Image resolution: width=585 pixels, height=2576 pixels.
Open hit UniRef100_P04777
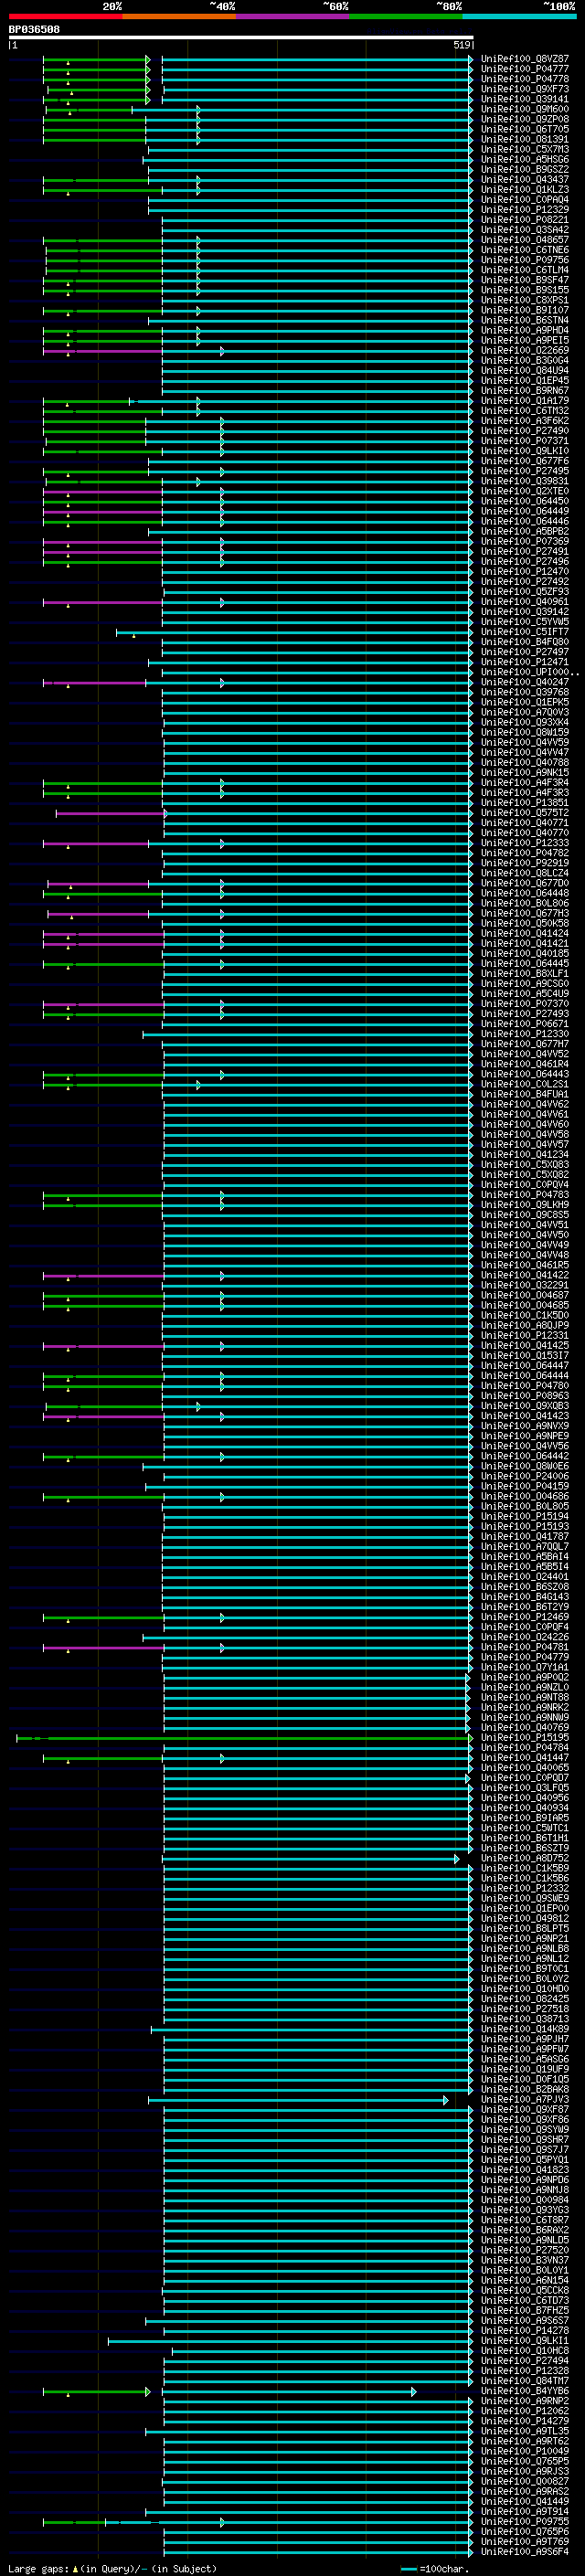pos(525,69)
